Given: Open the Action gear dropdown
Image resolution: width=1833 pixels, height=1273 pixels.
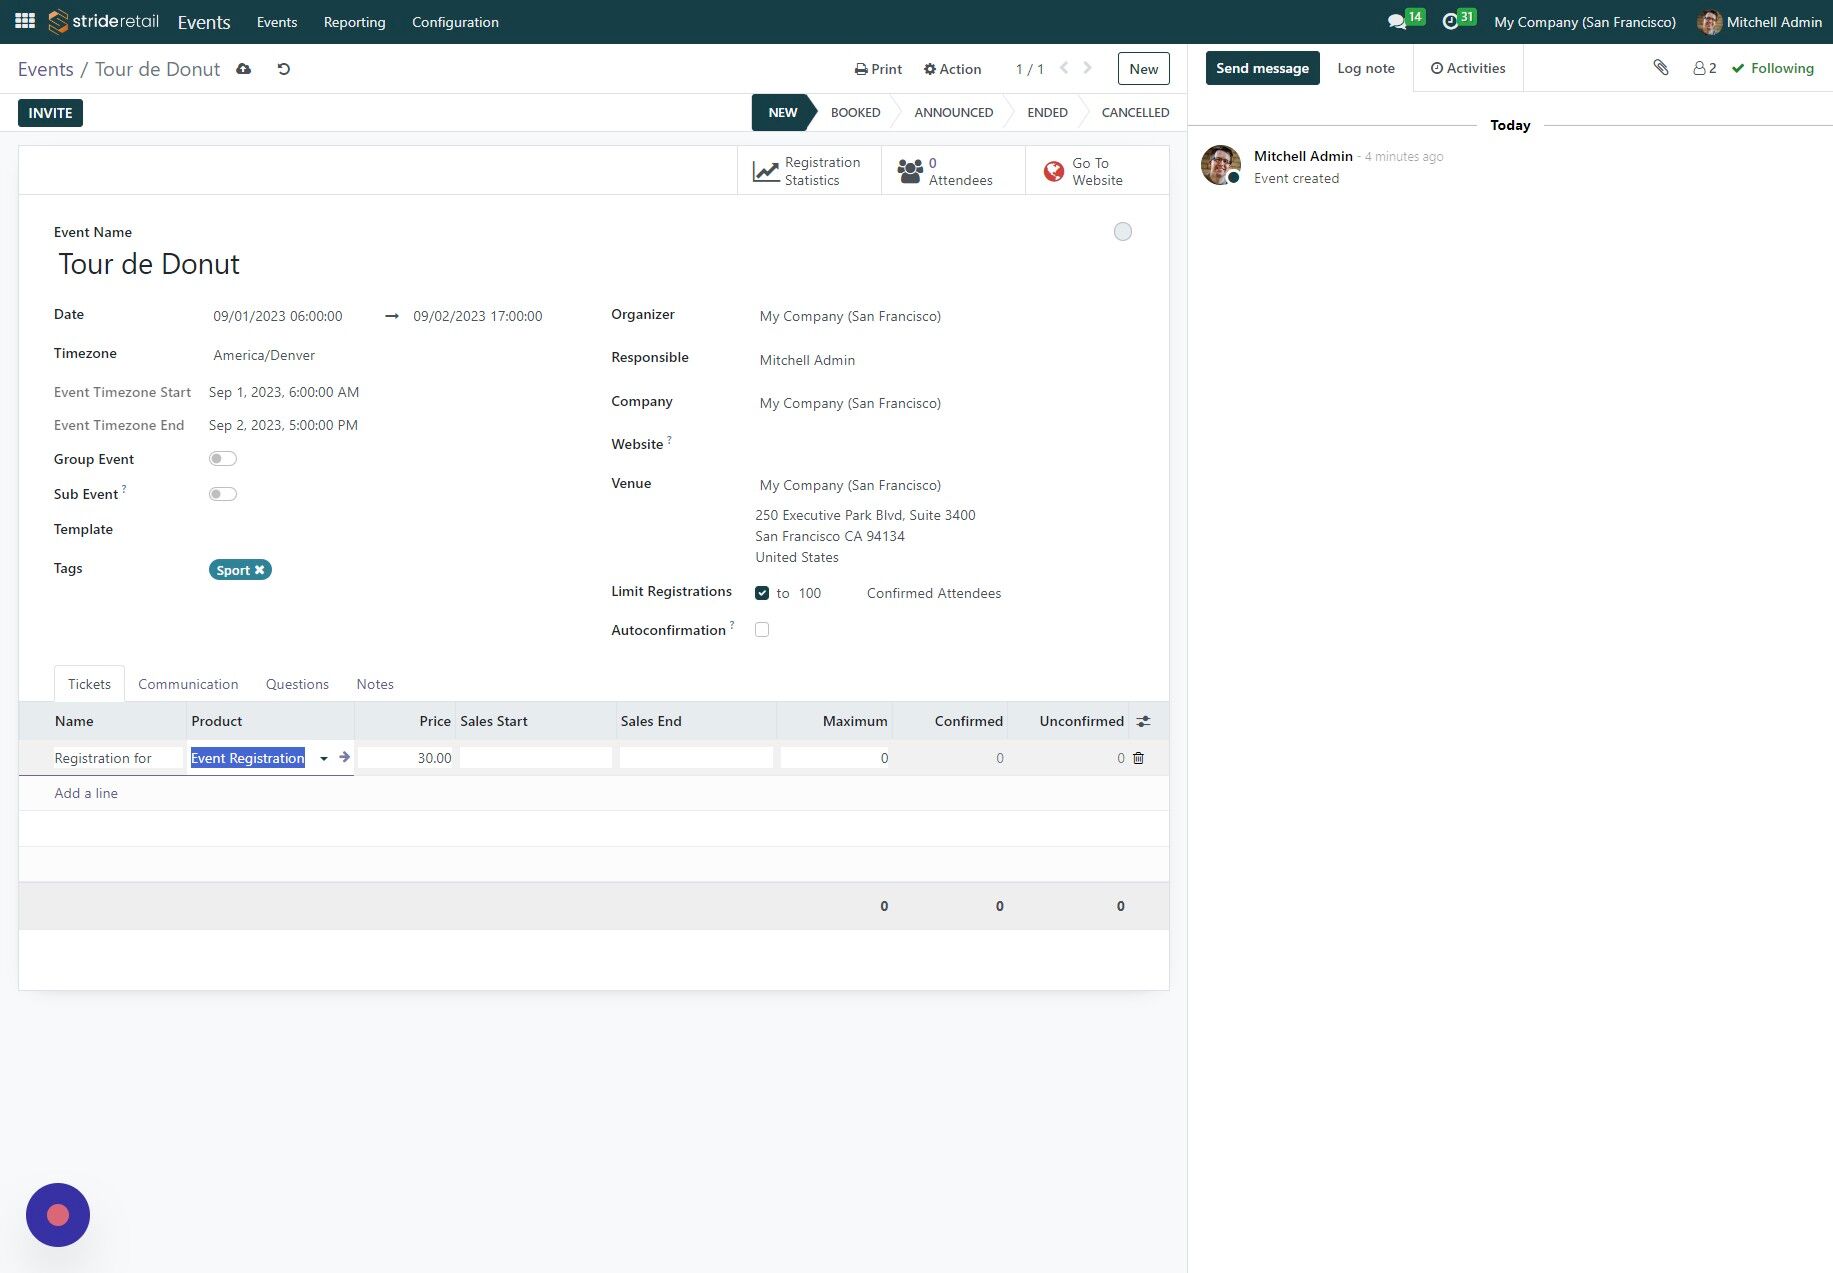Looking at the screenshot, I should pyautogui.click(x=952, y=69).
